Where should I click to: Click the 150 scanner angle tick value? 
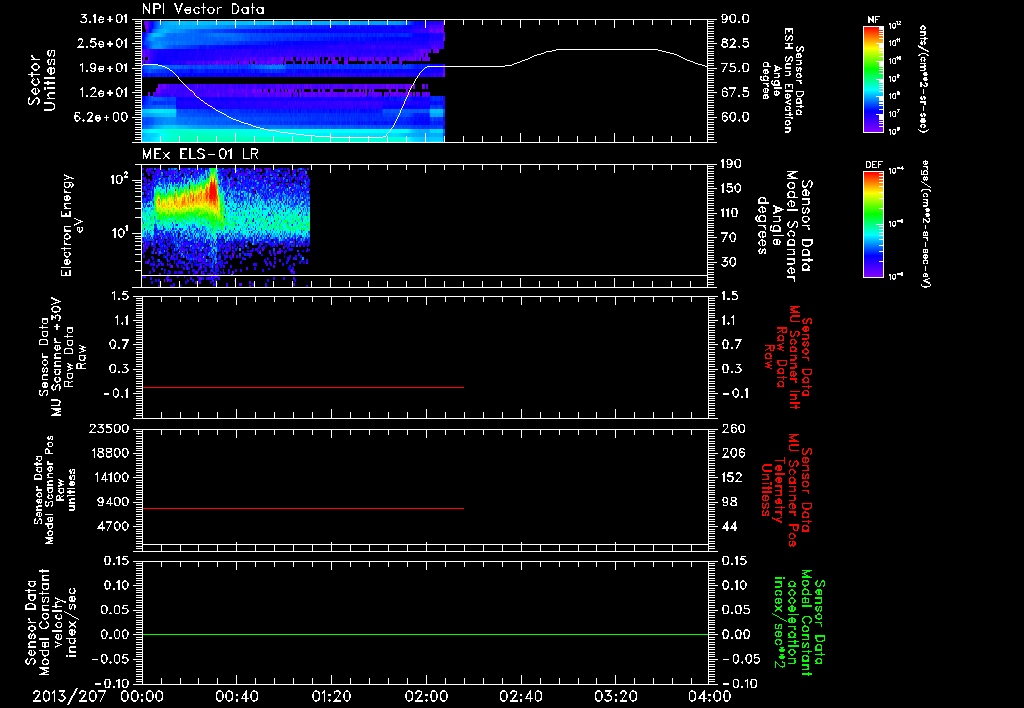coord(731,189)
